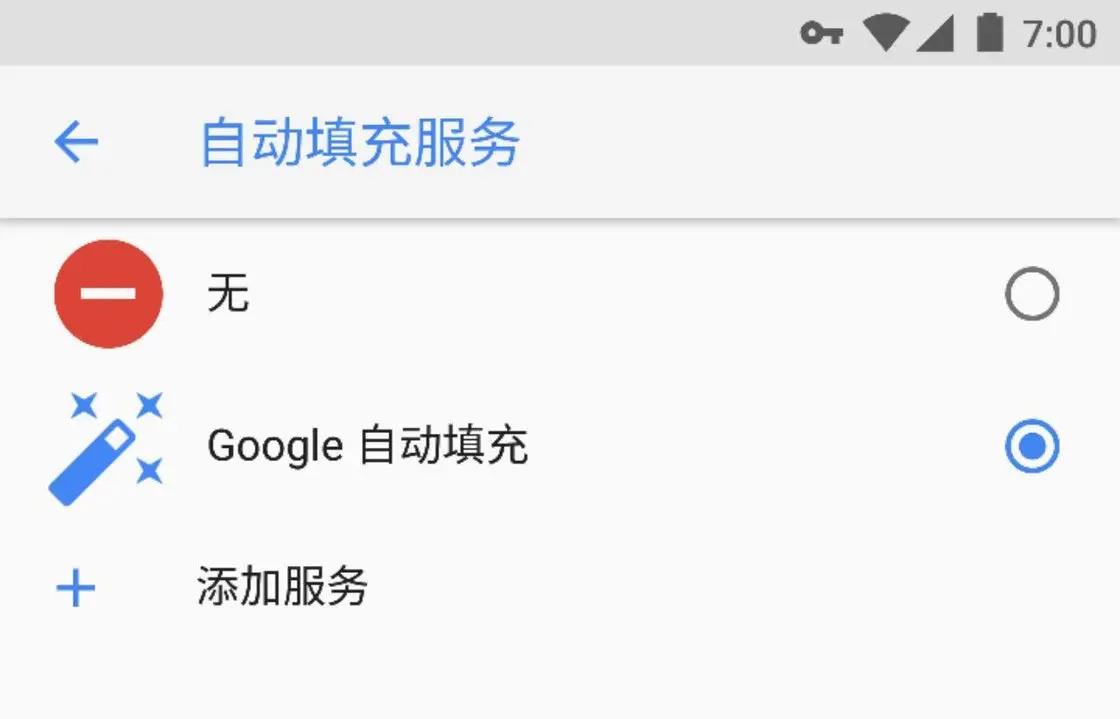Tap empty space in the status bar
This screenshot has width=1120, height=719.
(x=393, y=32)
